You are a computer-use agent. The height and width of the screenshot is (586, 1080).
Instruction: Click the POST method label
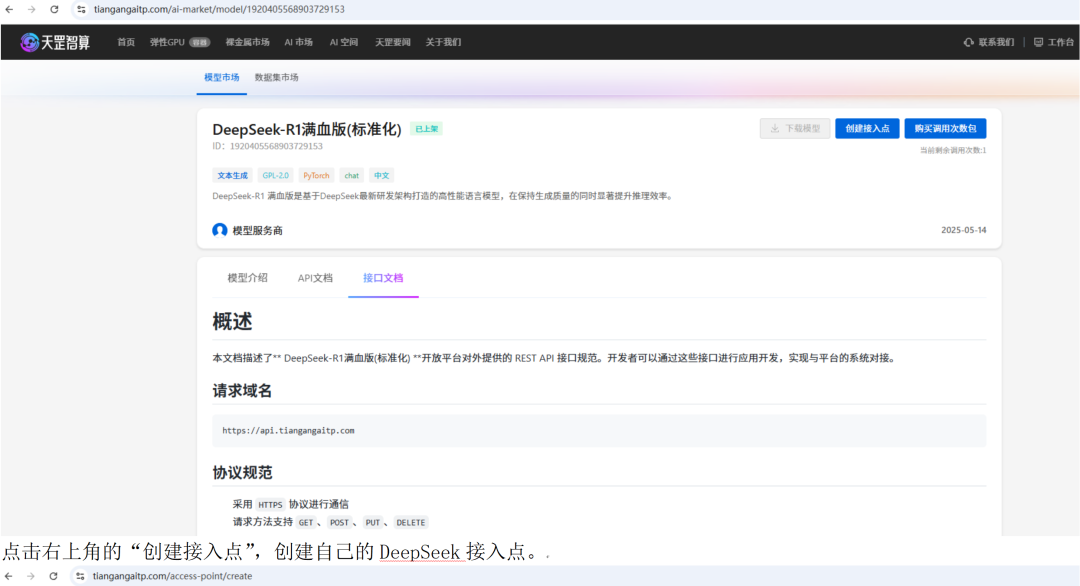coord(339,523)
